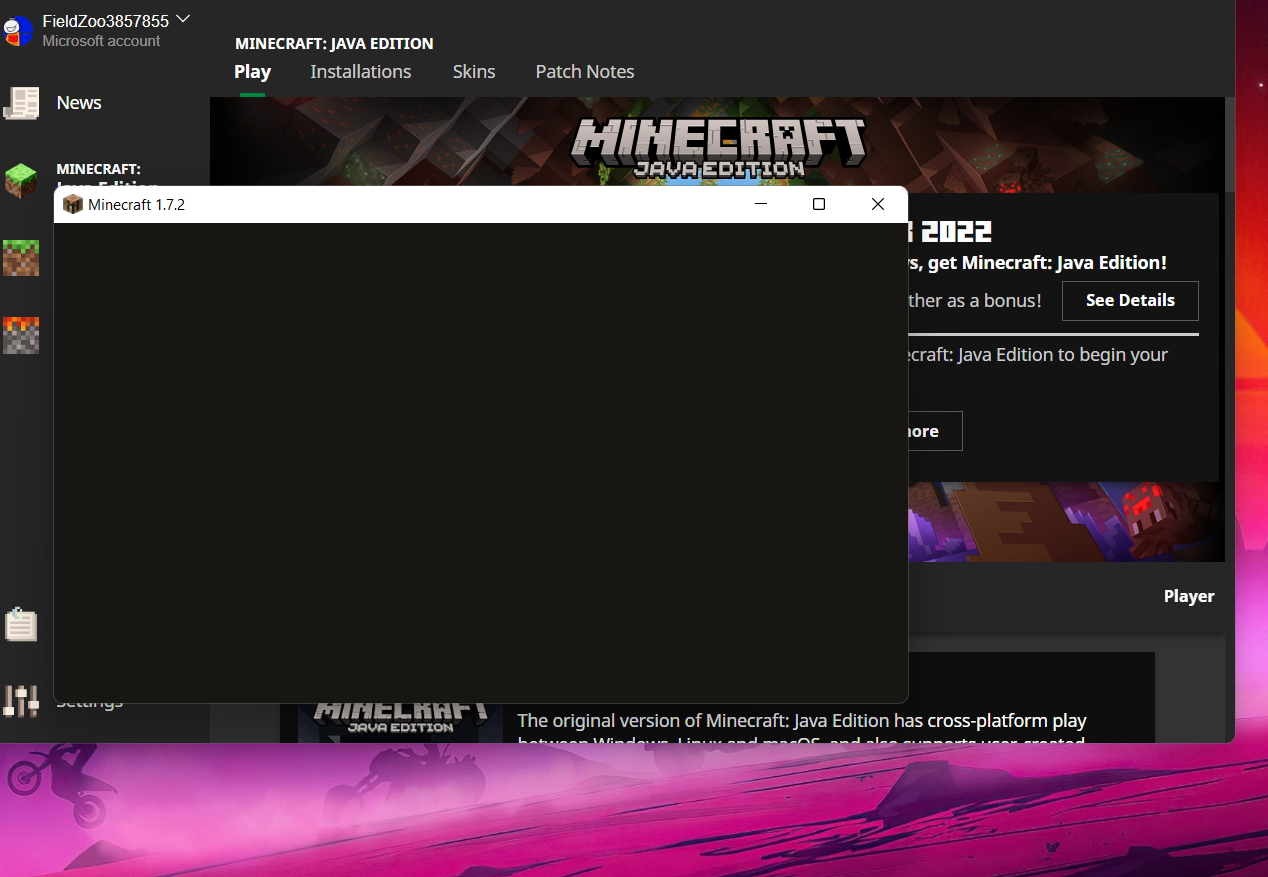Click the Player label in launcher

pos(1189,596)
